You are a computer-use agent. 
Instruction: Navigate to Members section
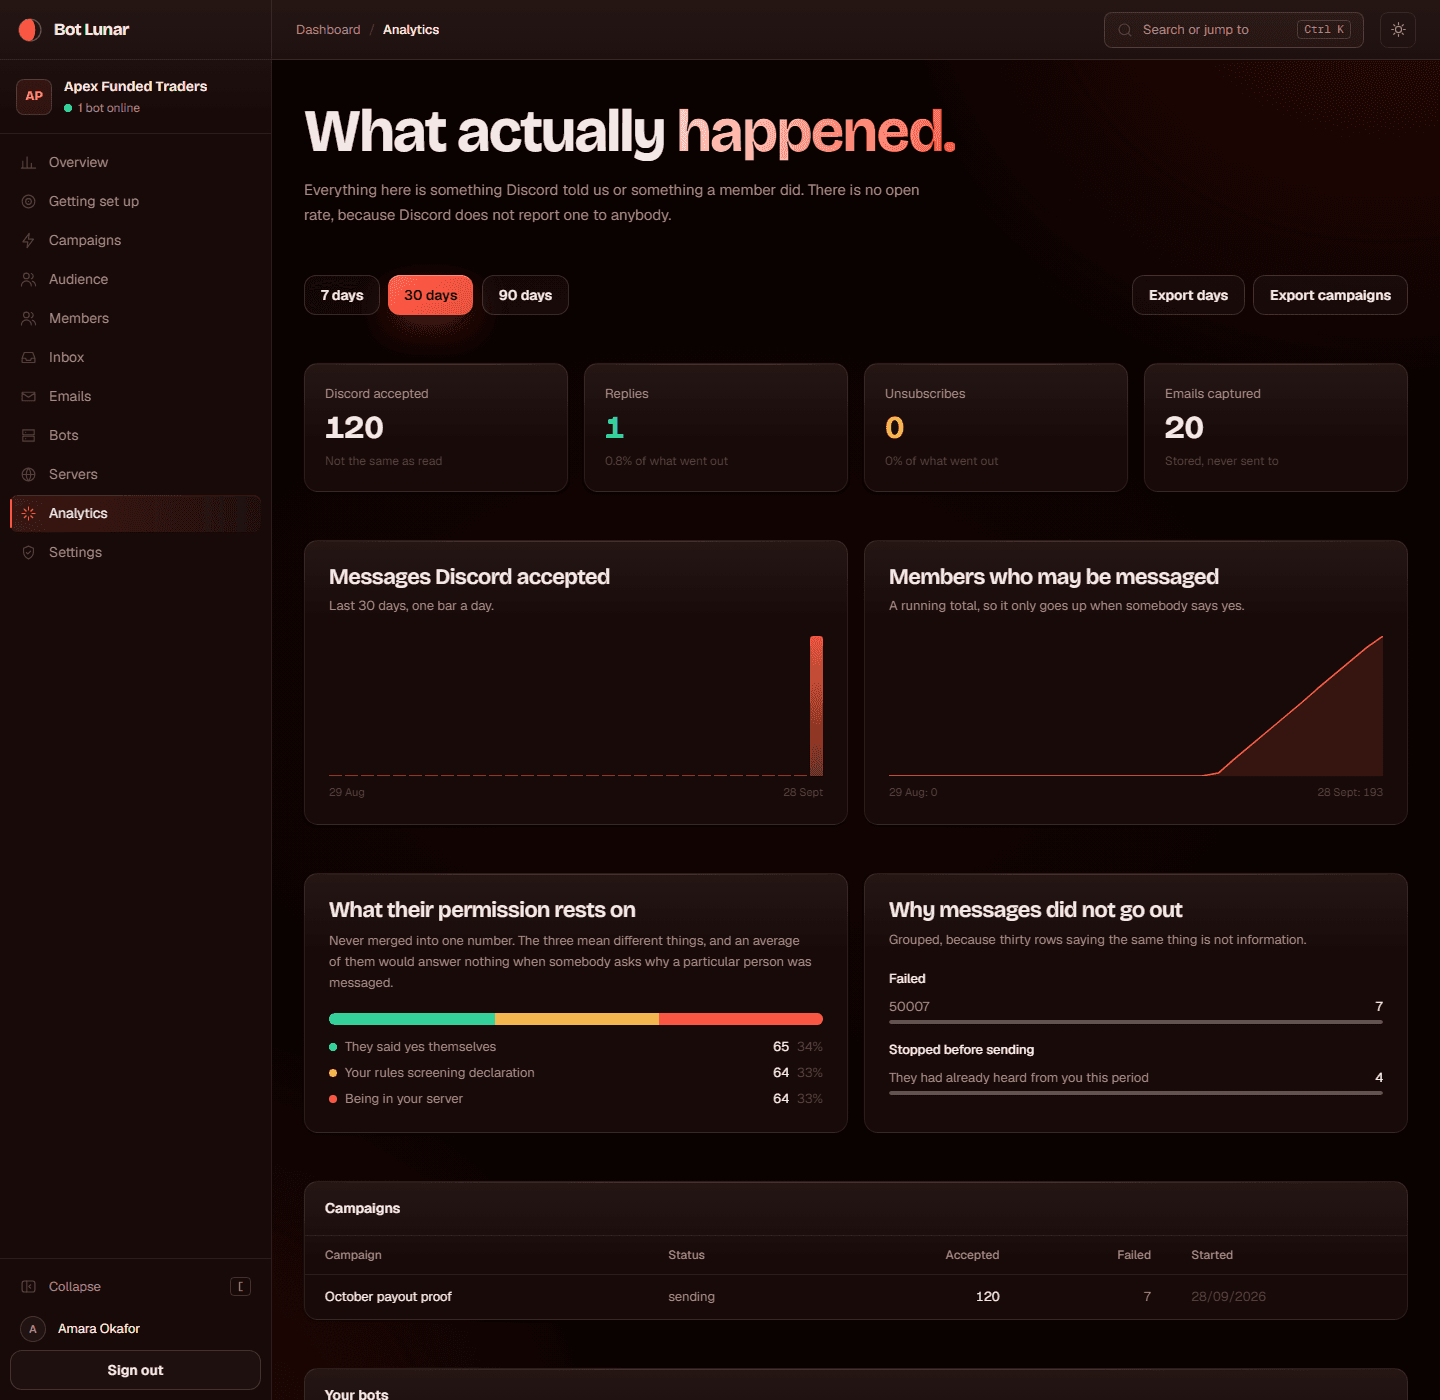[135, 319]
